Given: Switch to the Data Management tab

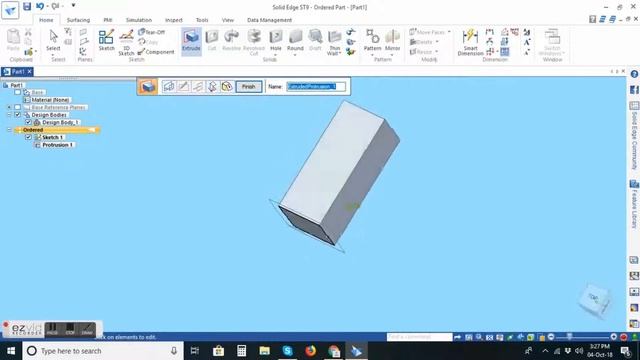Looking at the screenshot, I should tap(269, 20).
